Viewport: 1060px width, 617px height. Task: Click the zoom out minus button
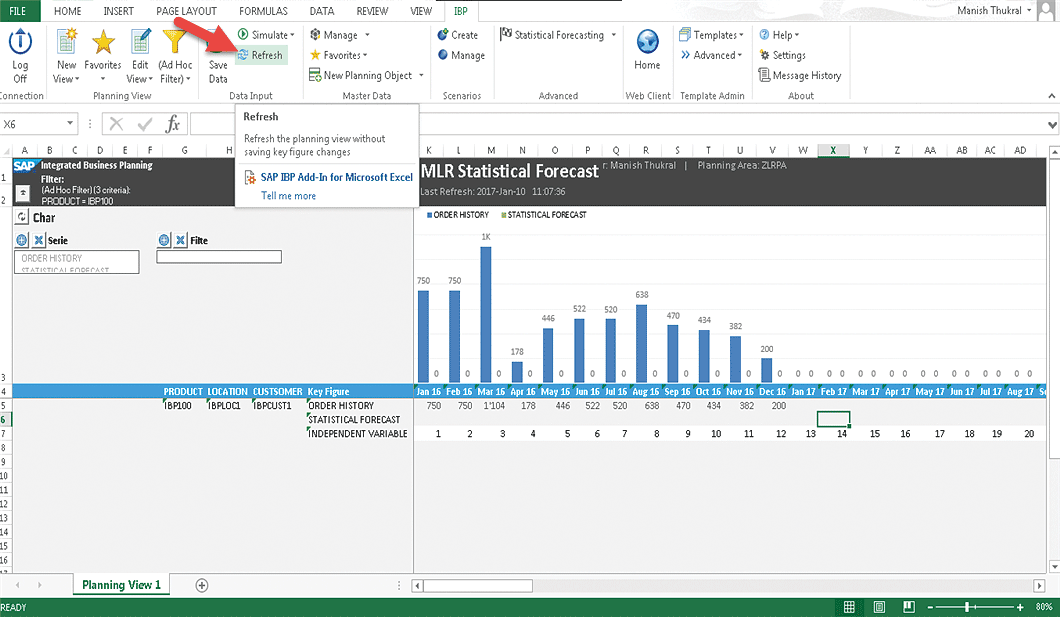tap(931, 607)
